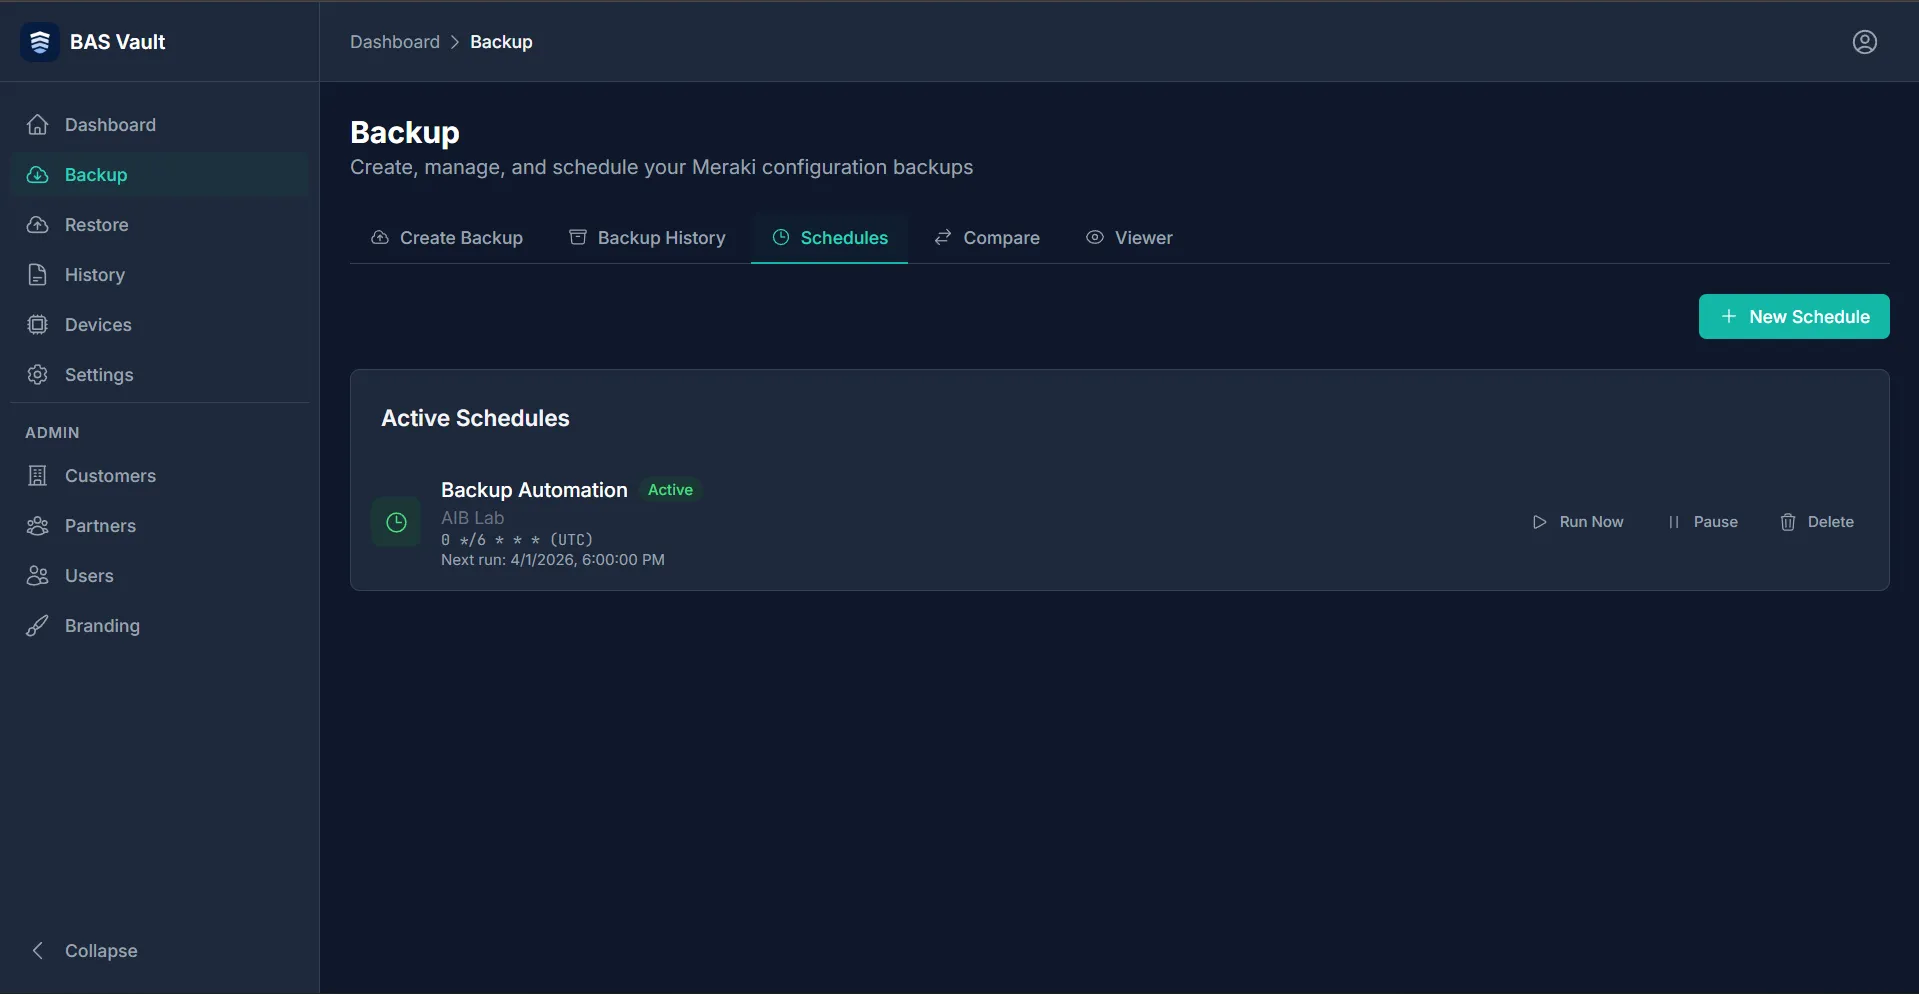Go to the Users admin label
The image size is (1919, 994).
point(89,576)
